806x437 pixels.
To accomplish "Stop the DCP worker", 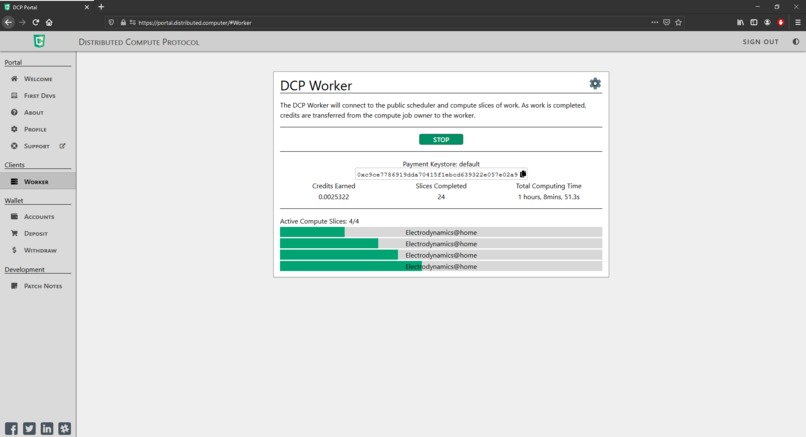I will pyautogui.click(x=441, y=139).
